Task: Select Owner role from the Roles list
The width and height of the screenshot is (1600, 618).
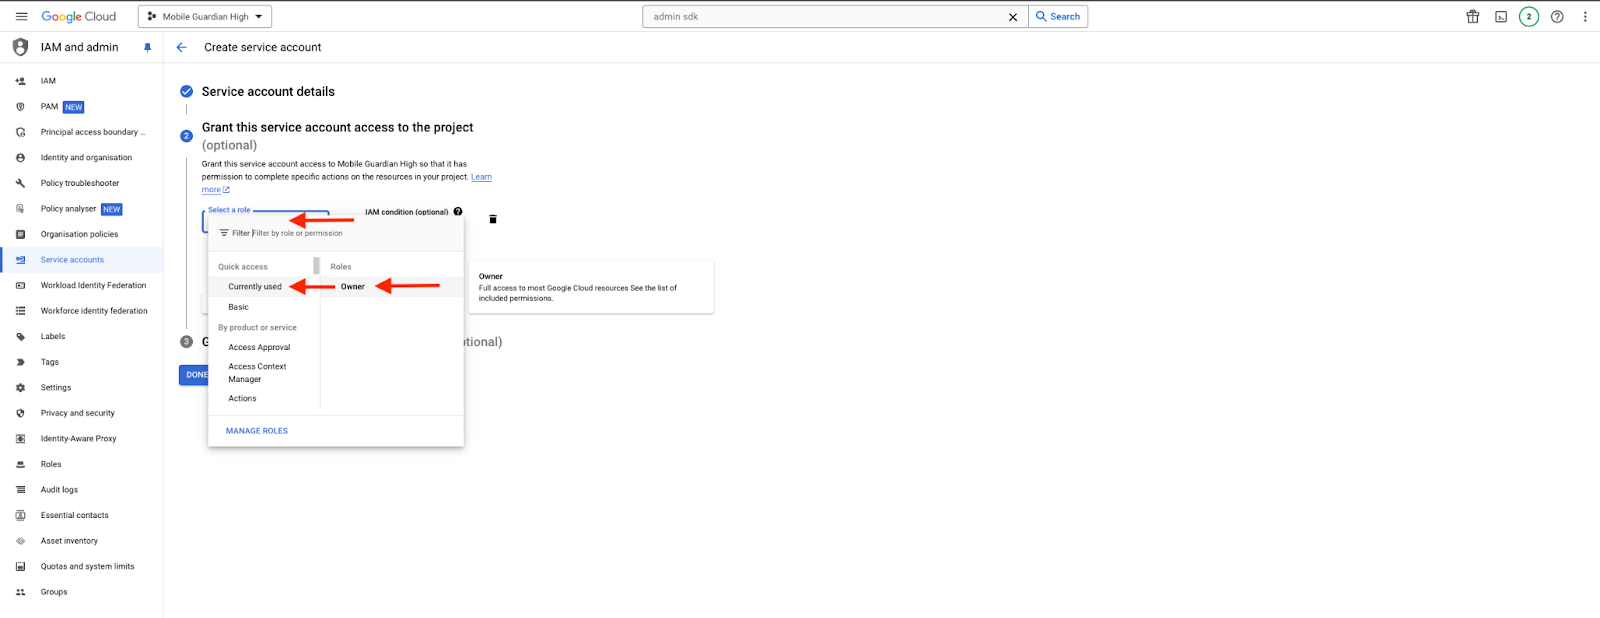Action: (x=353, y=287)
